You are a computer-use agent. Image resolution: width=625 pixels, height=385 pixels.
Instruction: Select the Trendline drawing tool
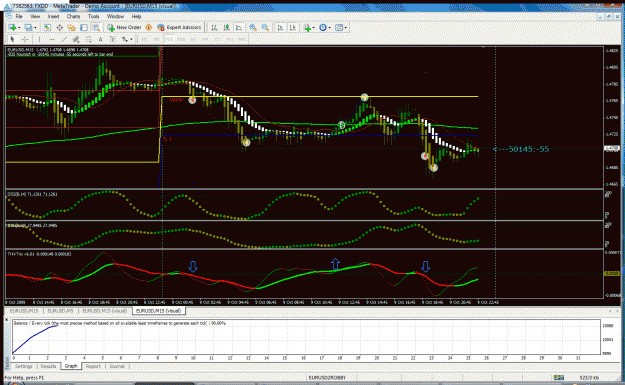(x=64, y=39)
